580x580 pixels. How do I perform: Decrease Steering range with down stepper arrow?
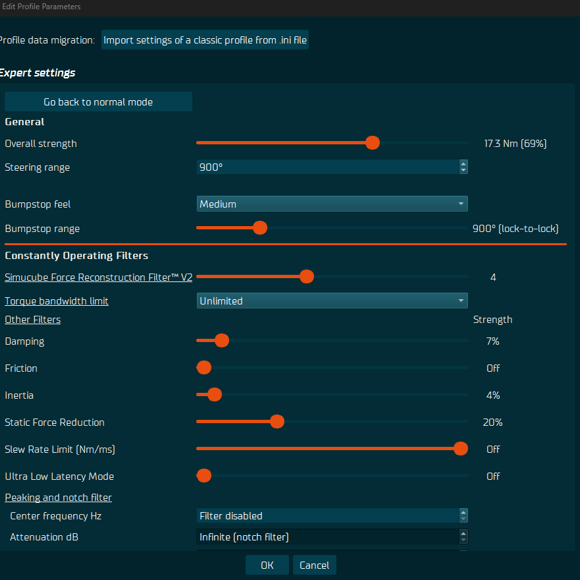[x=463, y=171]
